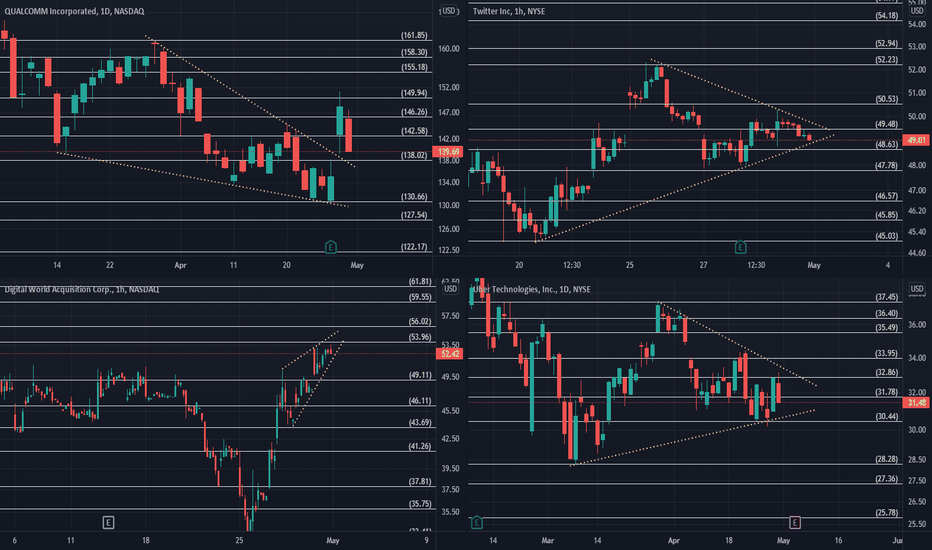932x550 pixels.
Task: Select the (54.18) level label on Twitter
Action: coord(887,15)
